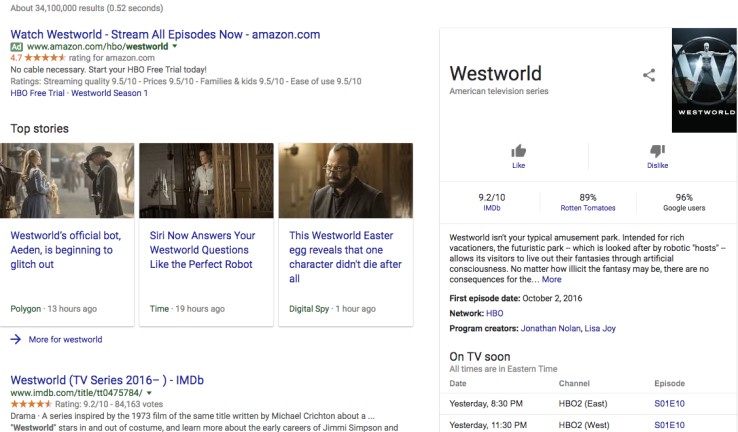Click the HBO Free Trial sitelink
Viewport: 738px width, 432px height.
pos(38,93)
